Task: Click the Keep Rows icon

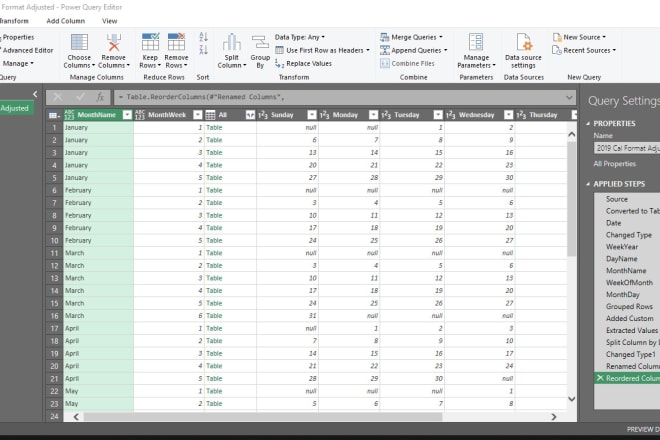Action: point(150,42)
